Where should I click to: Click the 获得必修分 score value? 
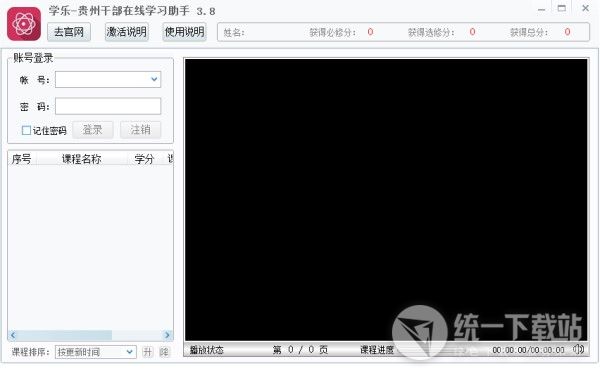pyautogui.click(x=370, y=32)
